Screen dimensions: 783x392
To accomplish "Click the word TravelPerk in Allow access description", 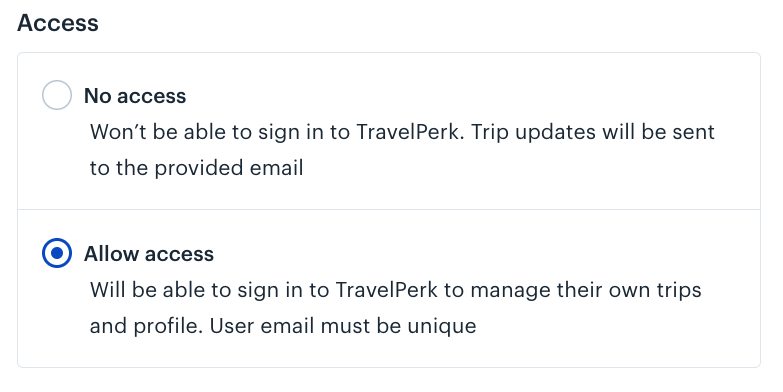I will (387, 290).
